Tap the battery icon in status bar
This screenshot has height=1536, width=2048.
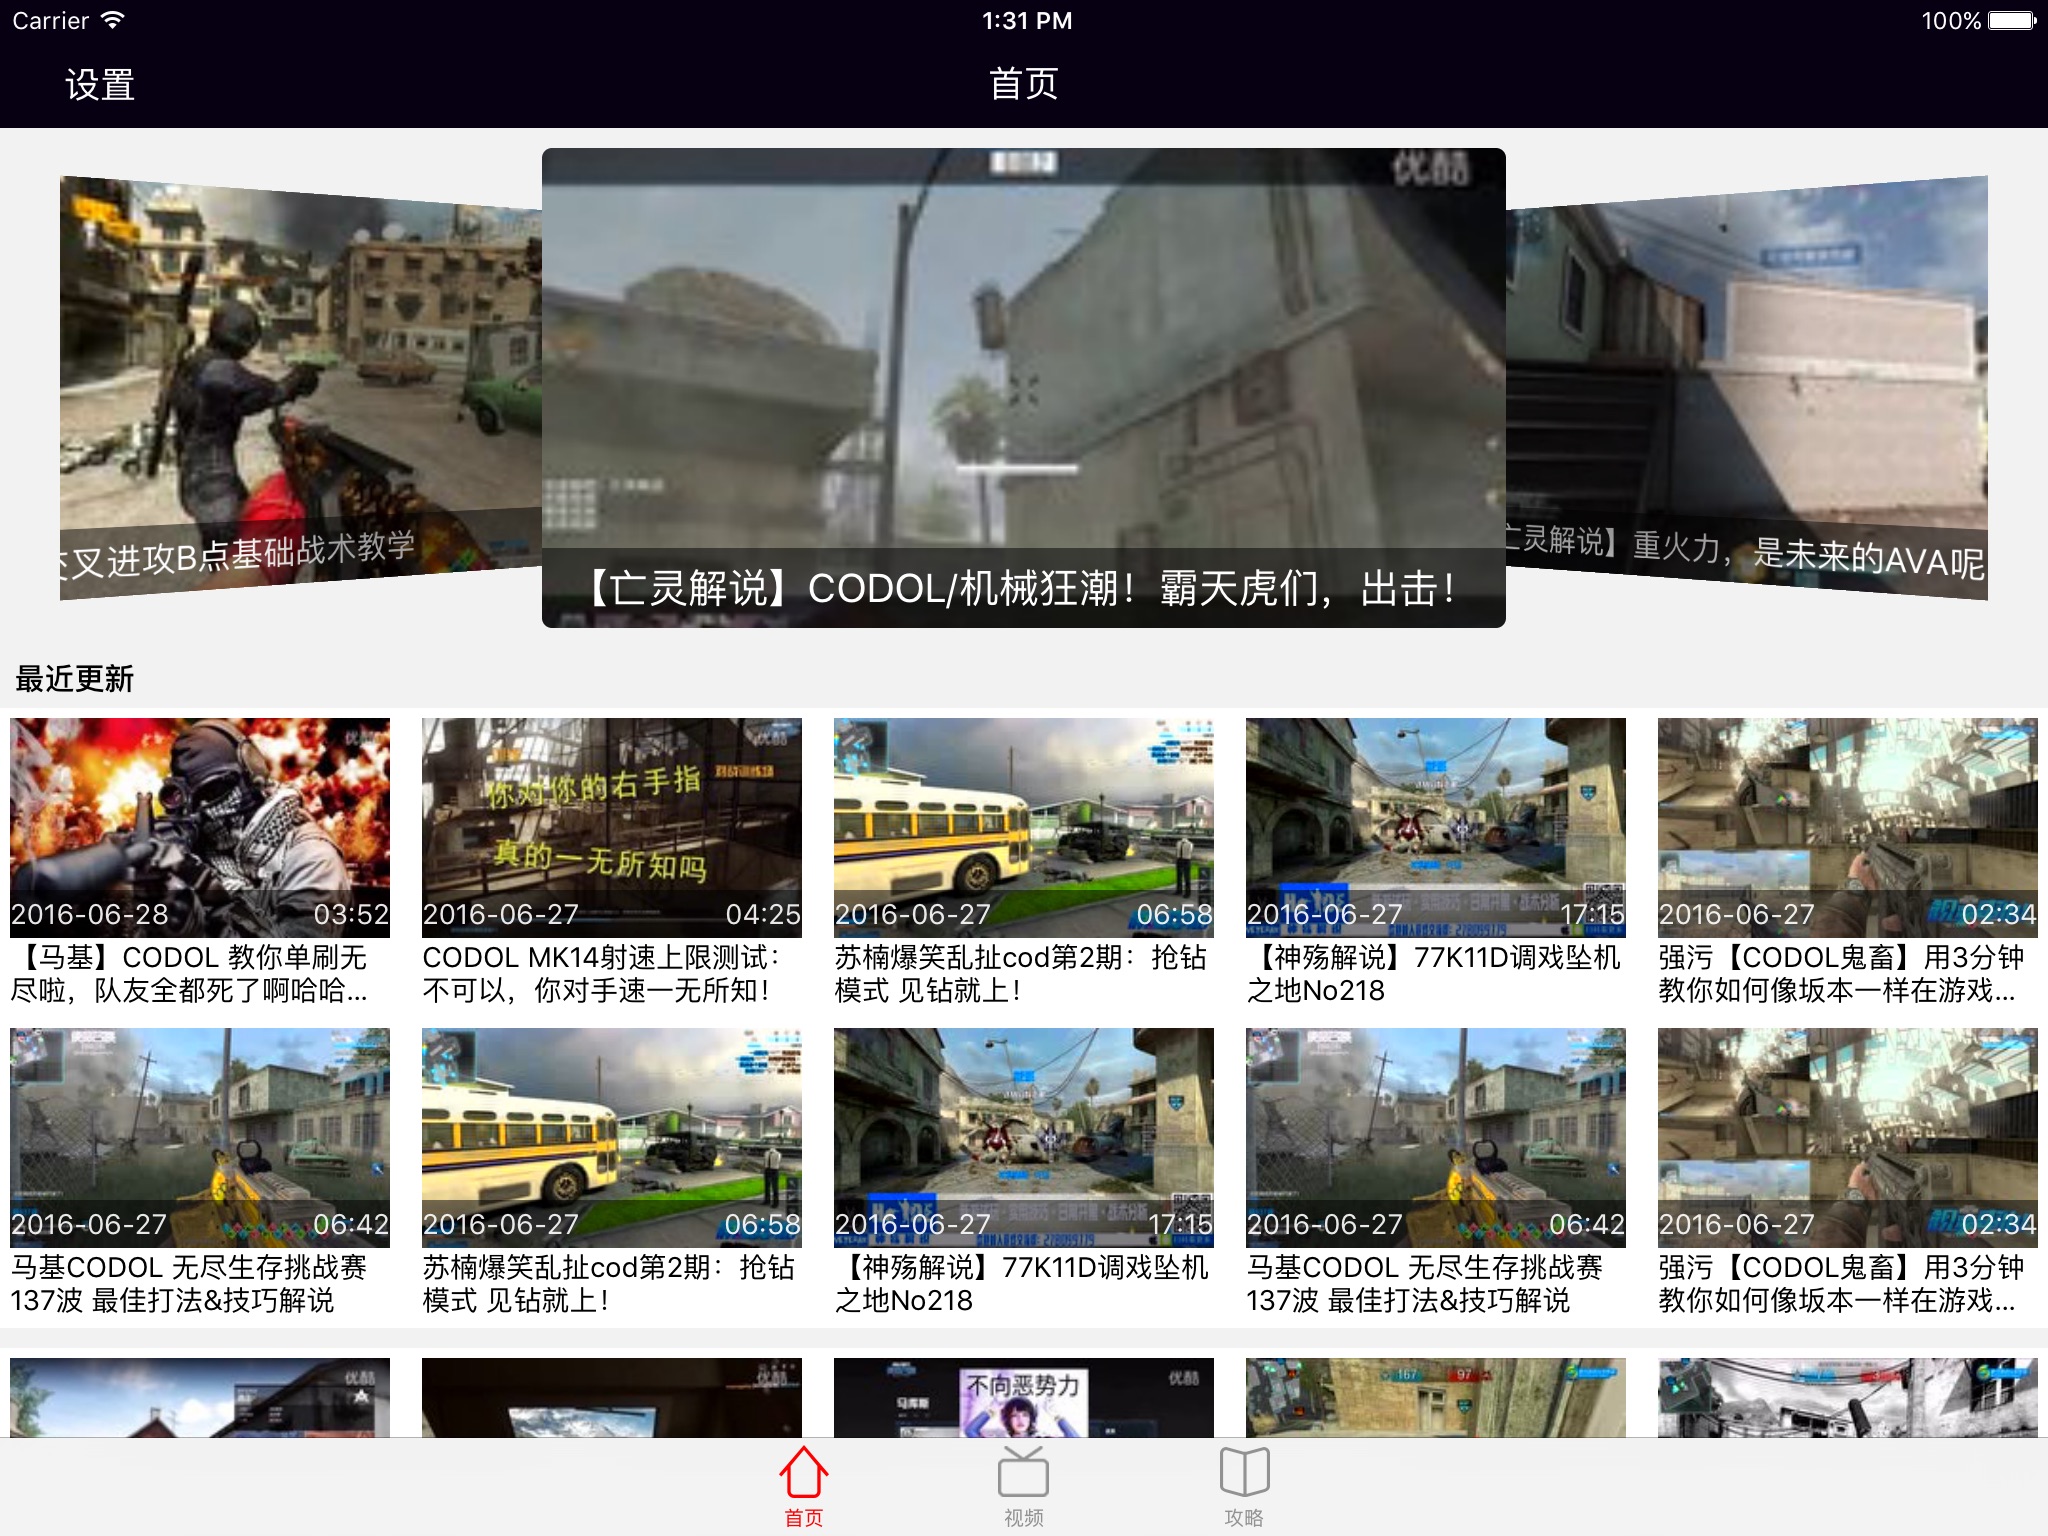coord(2011,21)
